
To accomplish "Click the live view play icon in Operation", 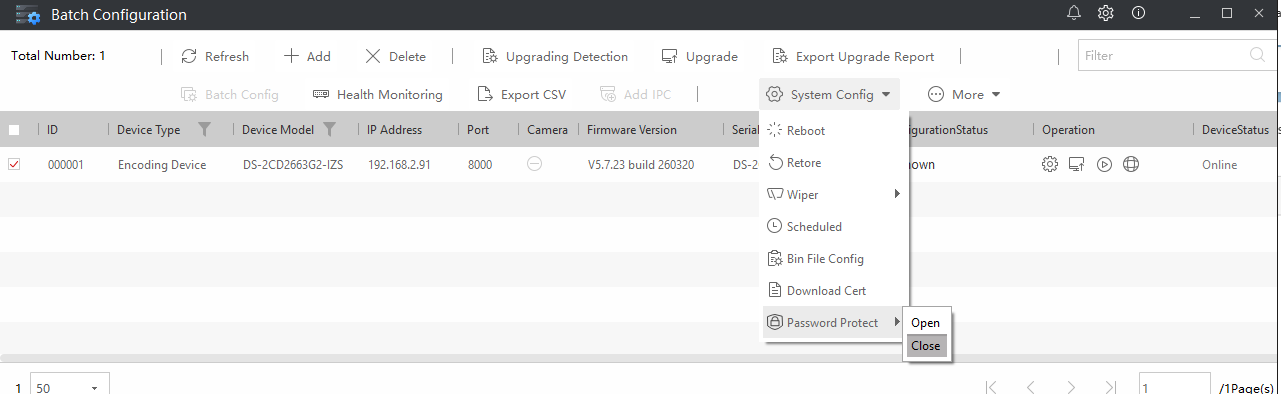I will click(1104, 164).
